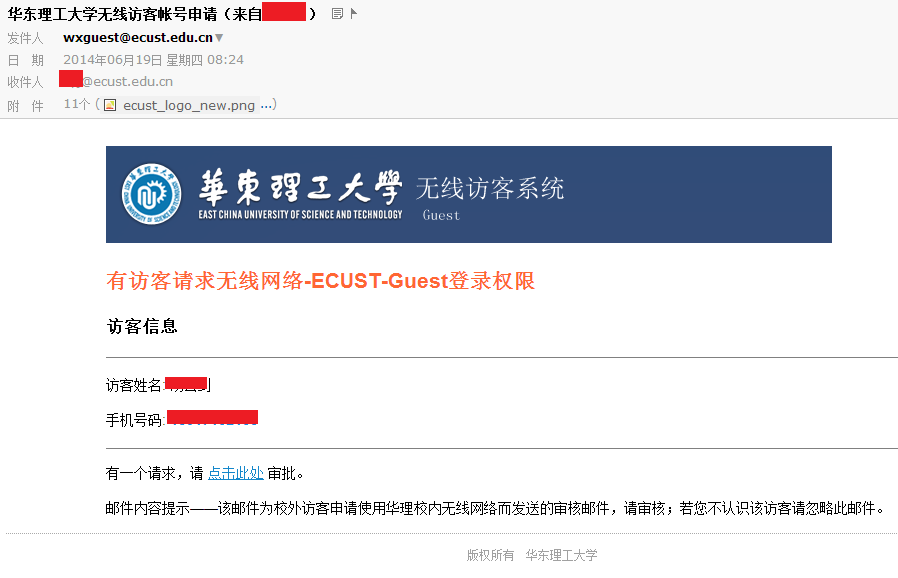Click the email subject 华东理工大学无线访客帐号申请
The height and width of the screenshot is (578, 898).
pos(112,14)
